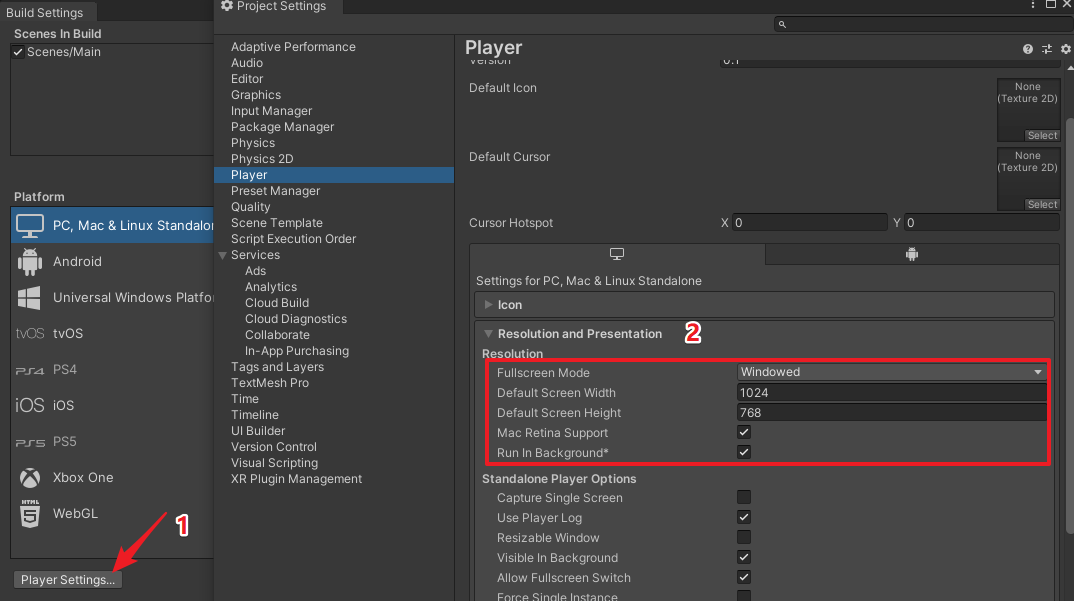
Task: Click the Default Cursor texture slot
Action: [1028, 179]
